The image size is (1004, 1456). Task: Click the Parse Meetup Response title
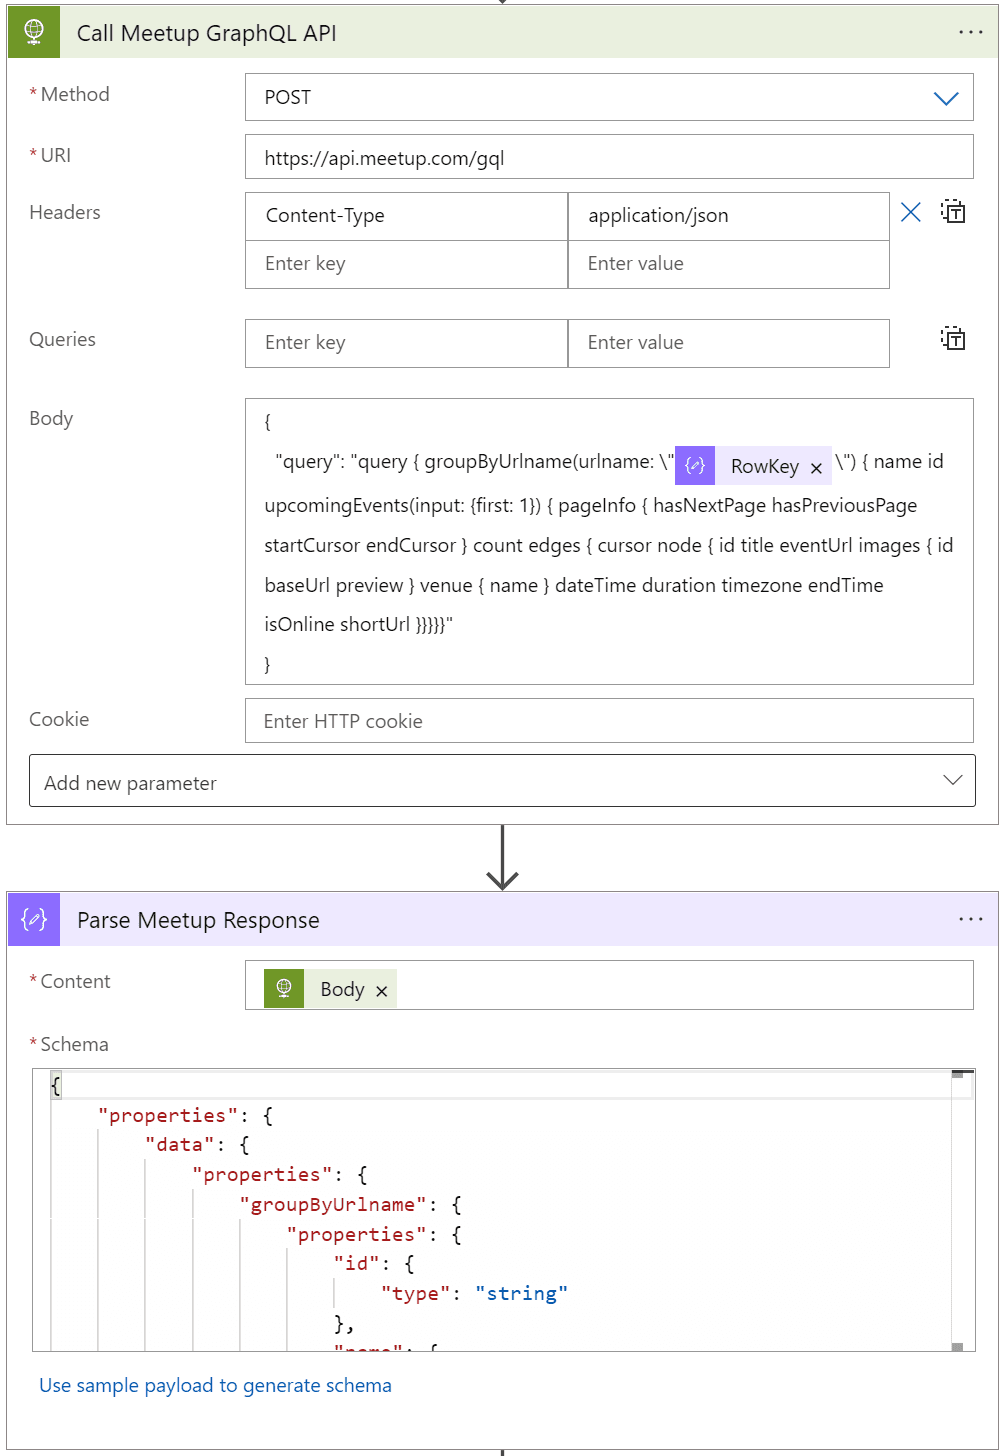point(198,920)
